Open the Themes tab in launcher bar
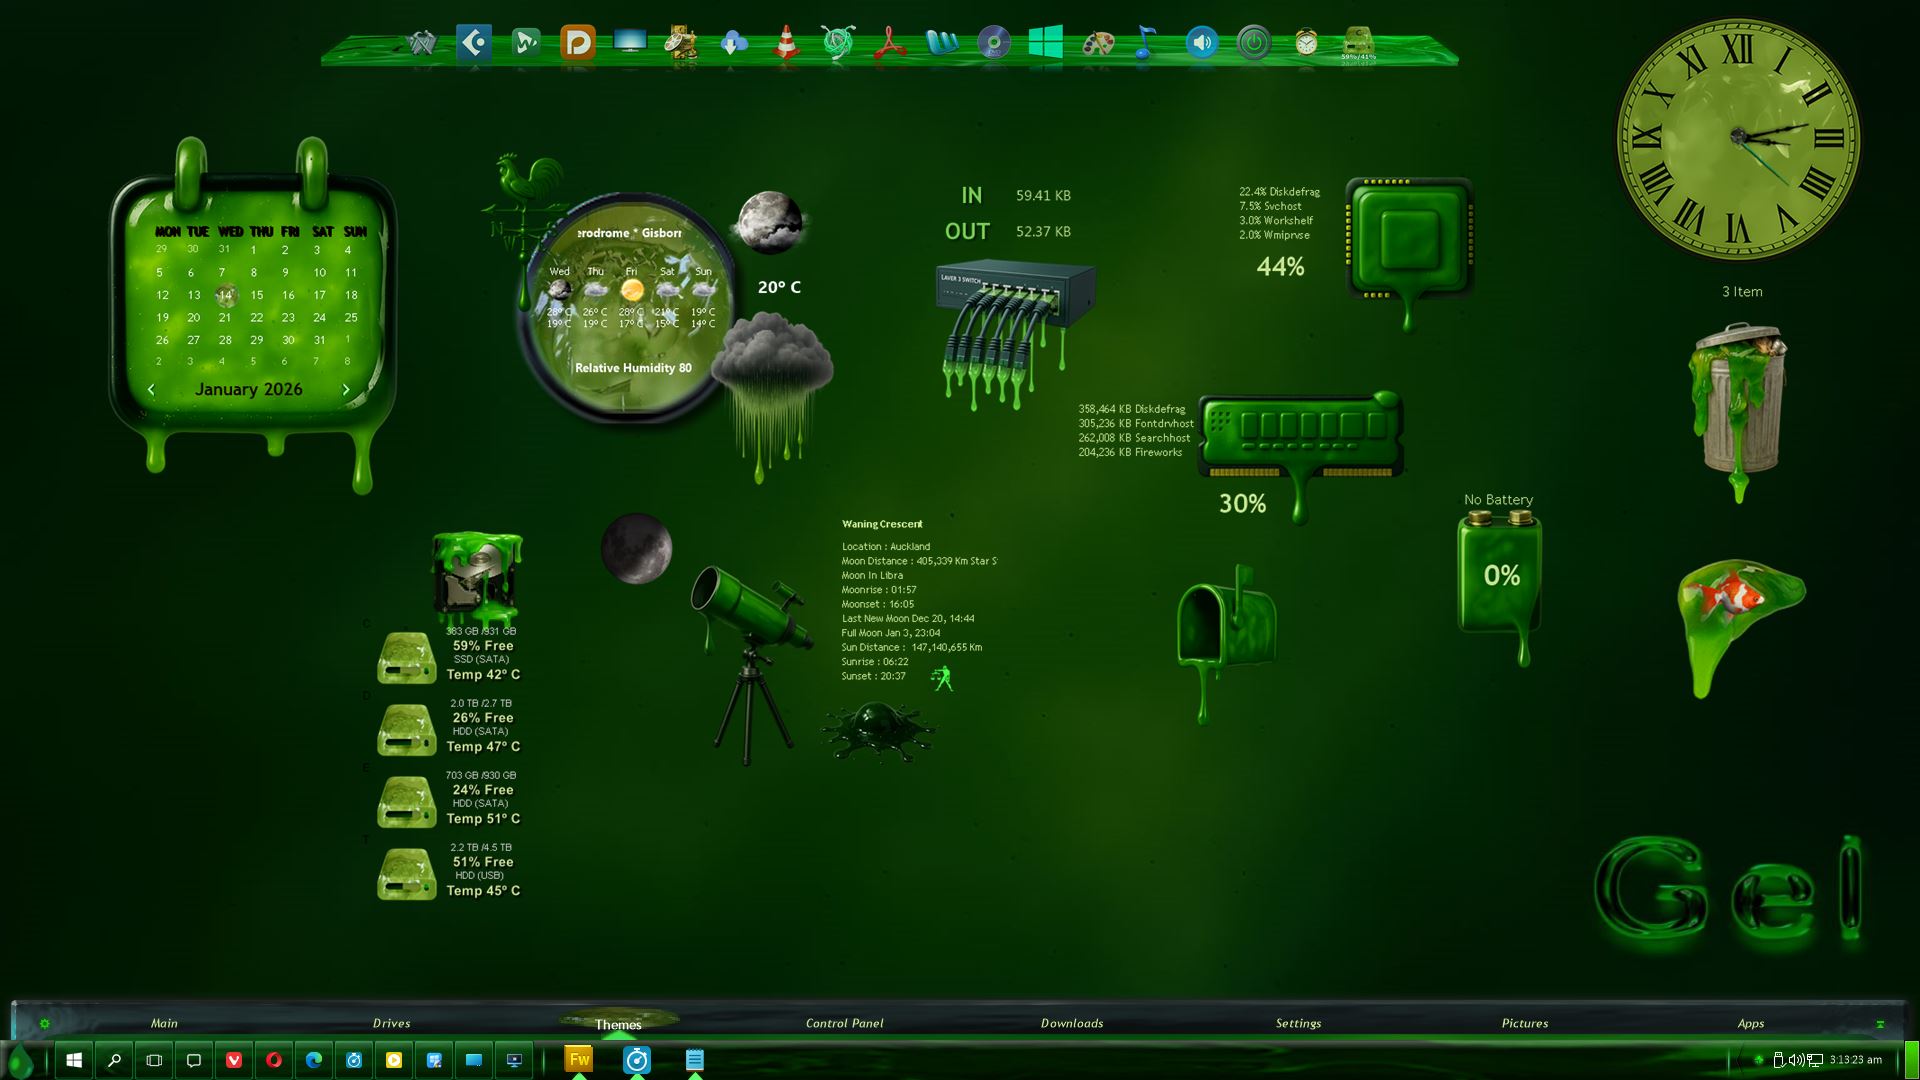This screenshot has height=1080, width=1920. tap(618, 1024)
